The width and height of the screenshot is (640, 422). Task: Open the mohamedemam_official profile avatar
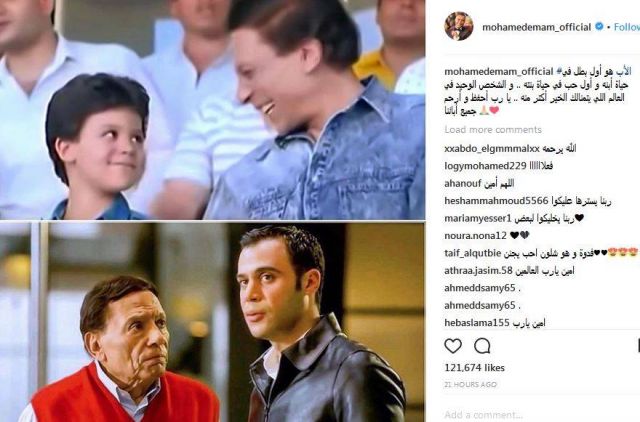(459, 26)
